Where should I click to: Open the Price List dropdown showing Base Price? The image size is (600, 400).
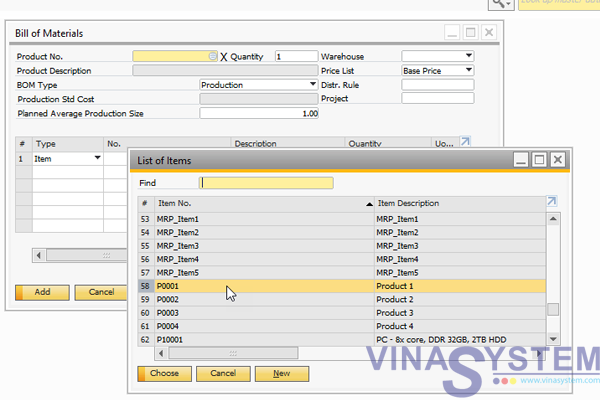(x=469, y=70)
